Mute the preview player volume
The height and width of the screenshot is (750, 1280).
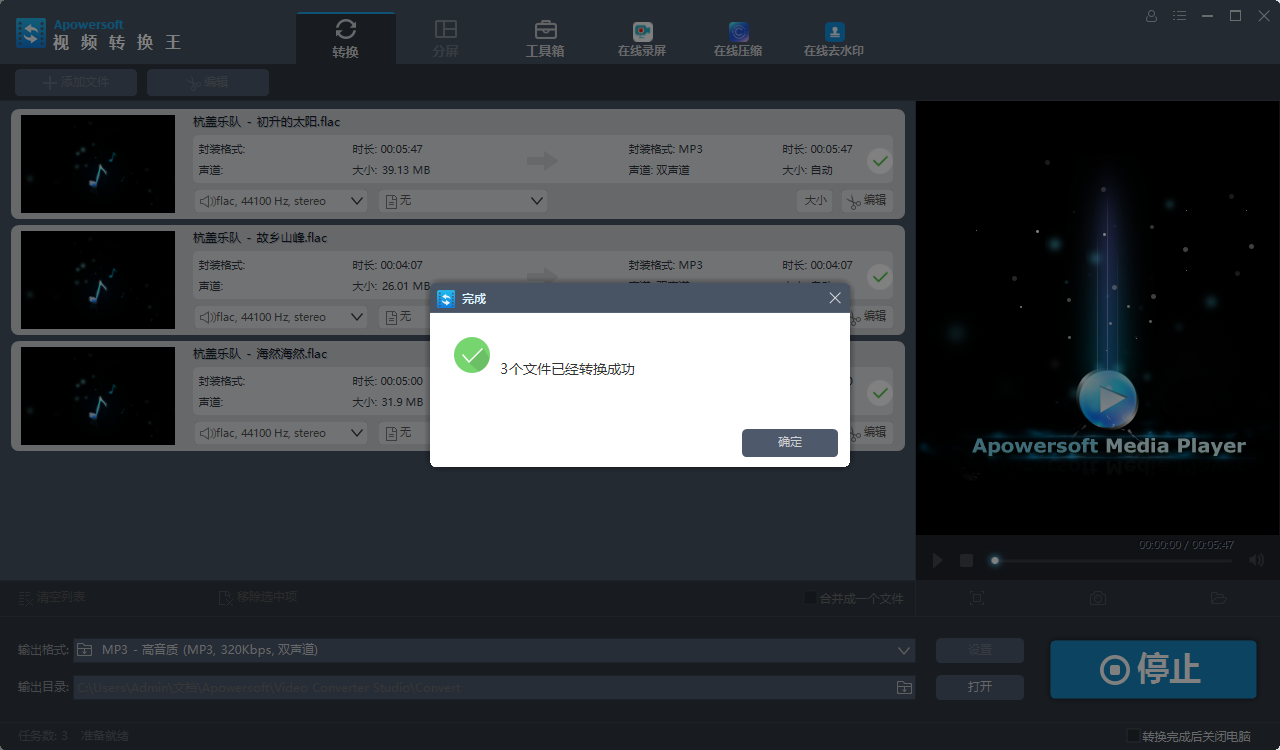coord(1257,560)
